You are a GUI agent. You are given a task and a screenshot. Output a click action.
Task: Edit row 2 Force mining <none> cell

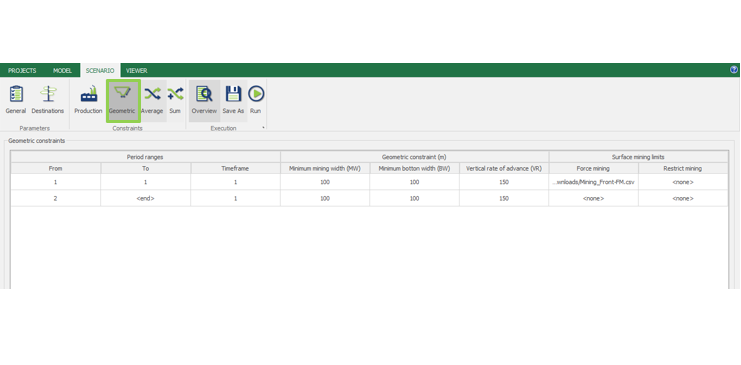tap(594, 199)
